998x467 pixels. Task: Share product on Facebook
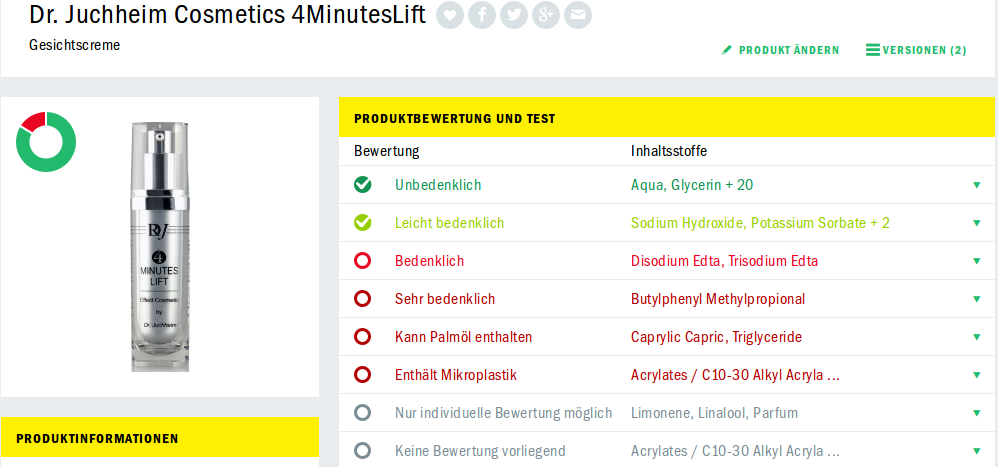pyautogui.click(x=482, y=15)
